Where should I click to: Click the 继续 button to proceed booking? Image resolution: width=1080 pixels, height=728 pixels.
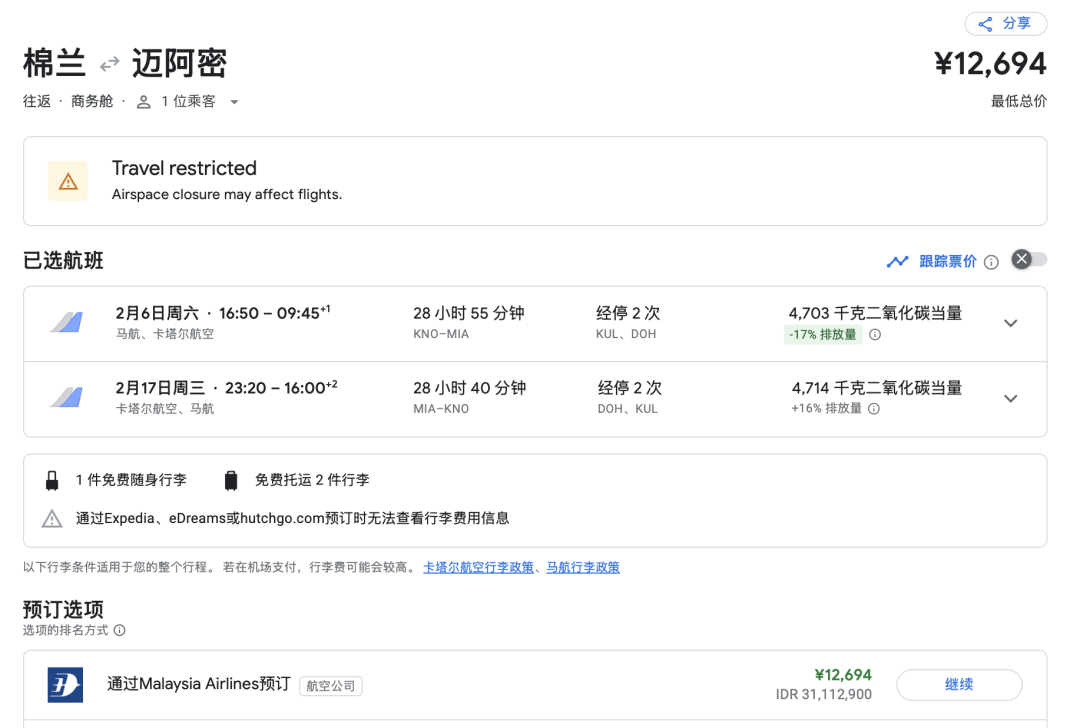click(959, 684)
